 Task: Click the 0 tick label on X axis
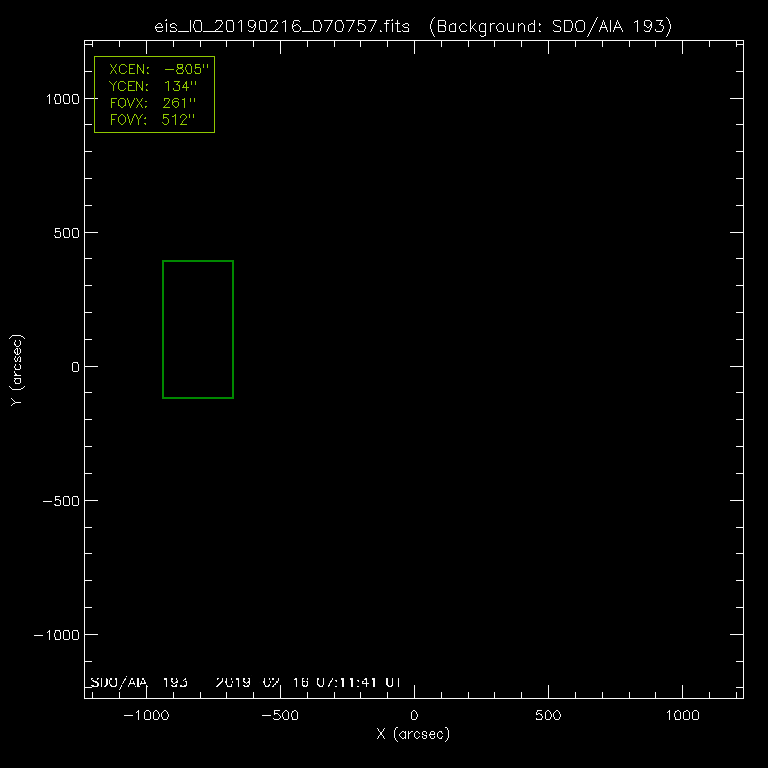click(414, 716)
